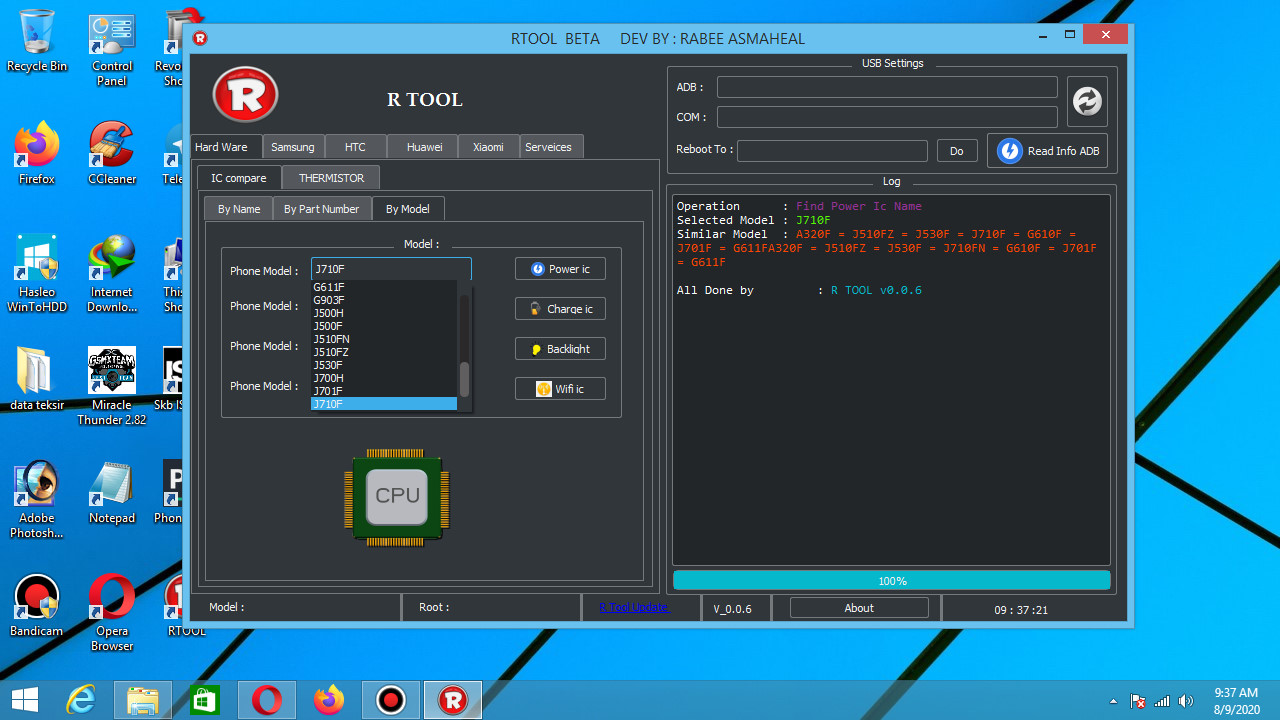Screen dimensions: 1280x720
Task: Select J510FZ in the model list
Action: tap(384, 352)
